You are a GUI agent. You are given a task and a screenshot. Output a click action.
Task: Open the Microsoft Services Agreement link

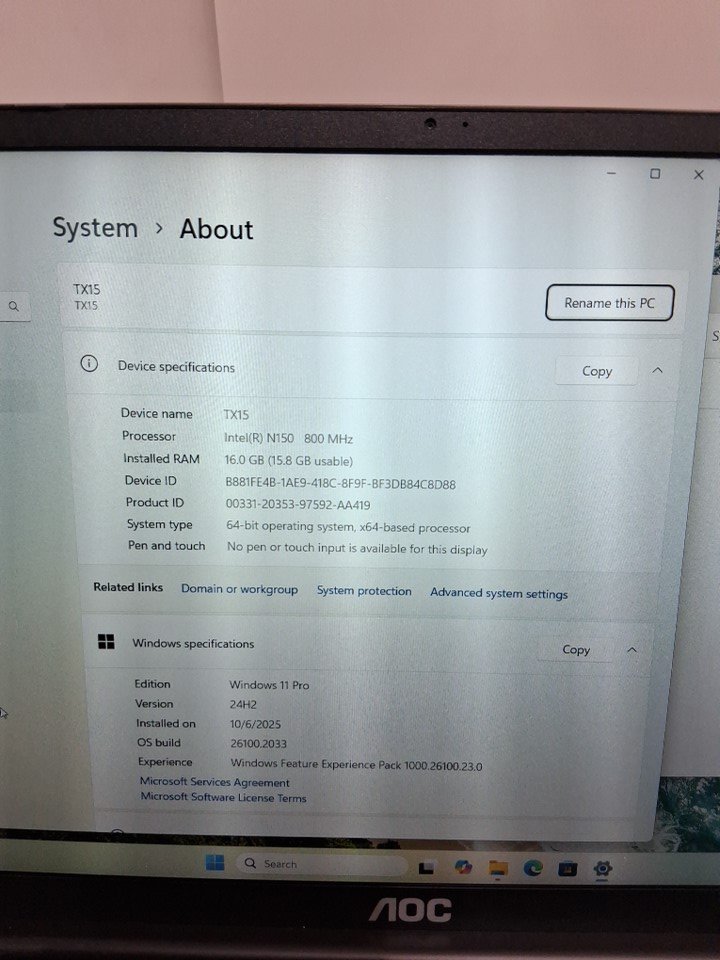tap(214, 782)
